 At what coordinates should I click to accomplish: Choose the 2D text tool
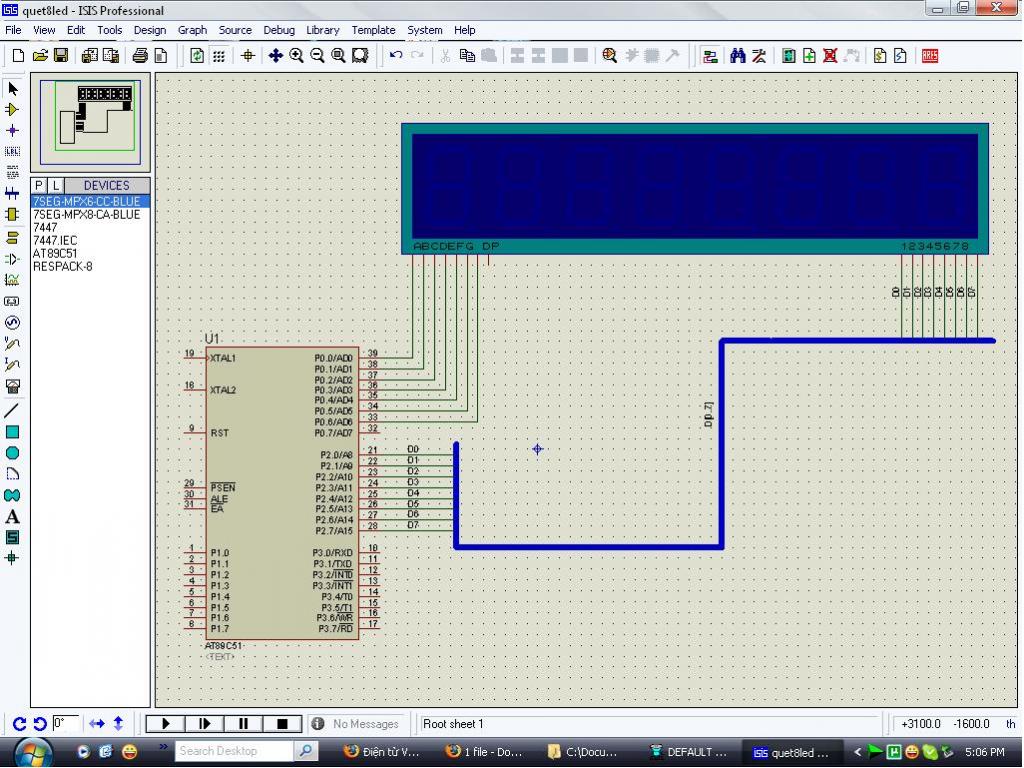coord(12,517)
